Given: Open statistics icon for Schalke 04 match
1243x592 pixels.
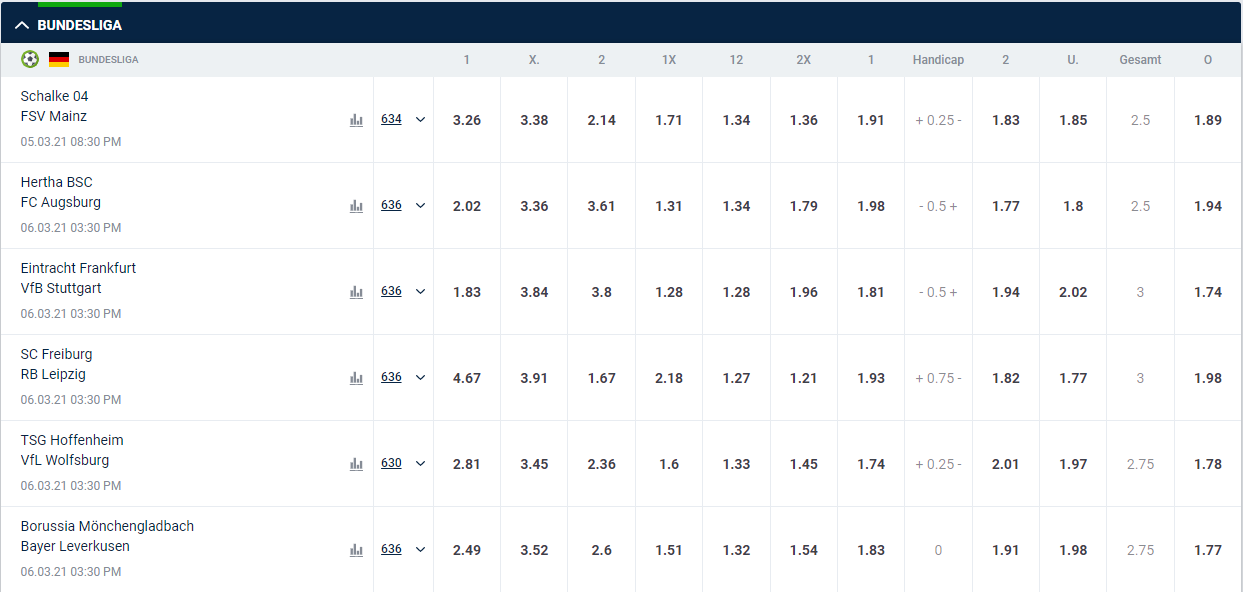Looking at the screenshot, I should [356, 120].
